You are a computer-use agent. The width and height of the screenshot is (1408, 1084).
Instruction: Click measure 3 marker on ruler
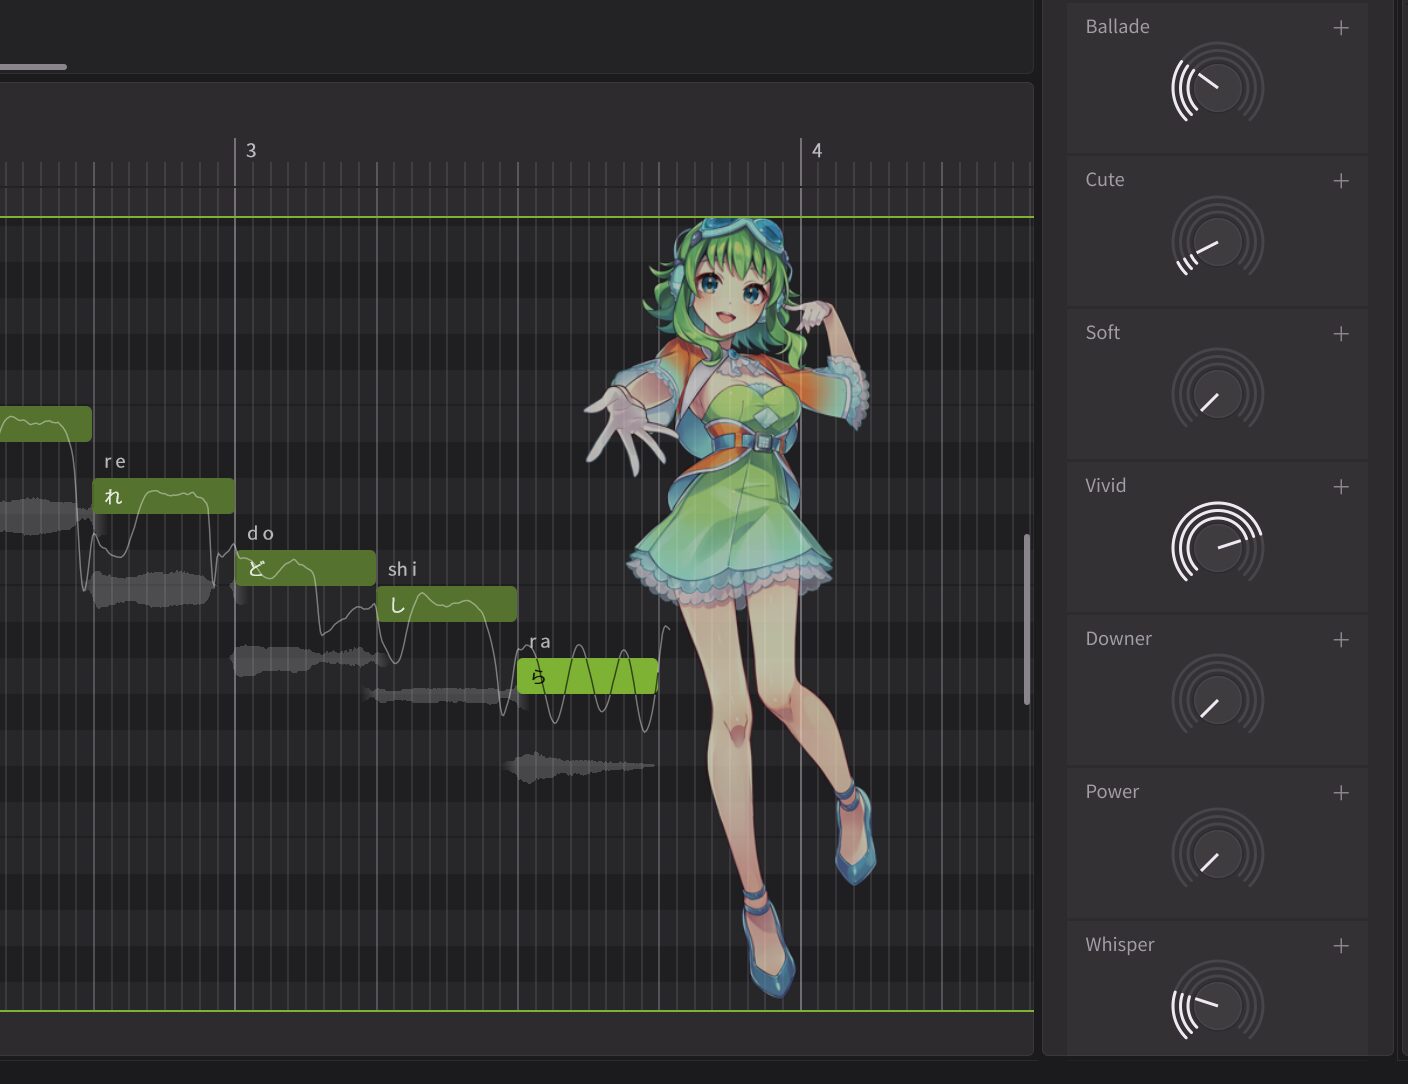(x=251, y=151)
